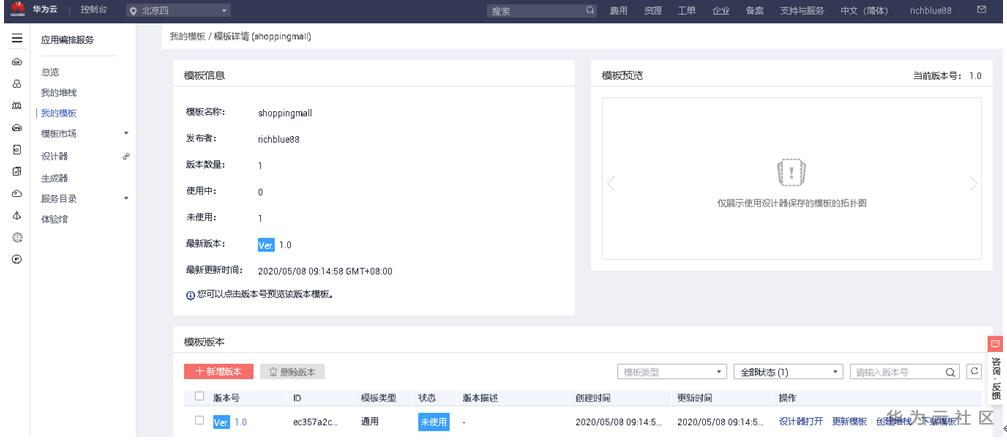Click magnifier icon in version number search
Screen dimensions: 1007x443
(950, 372)
